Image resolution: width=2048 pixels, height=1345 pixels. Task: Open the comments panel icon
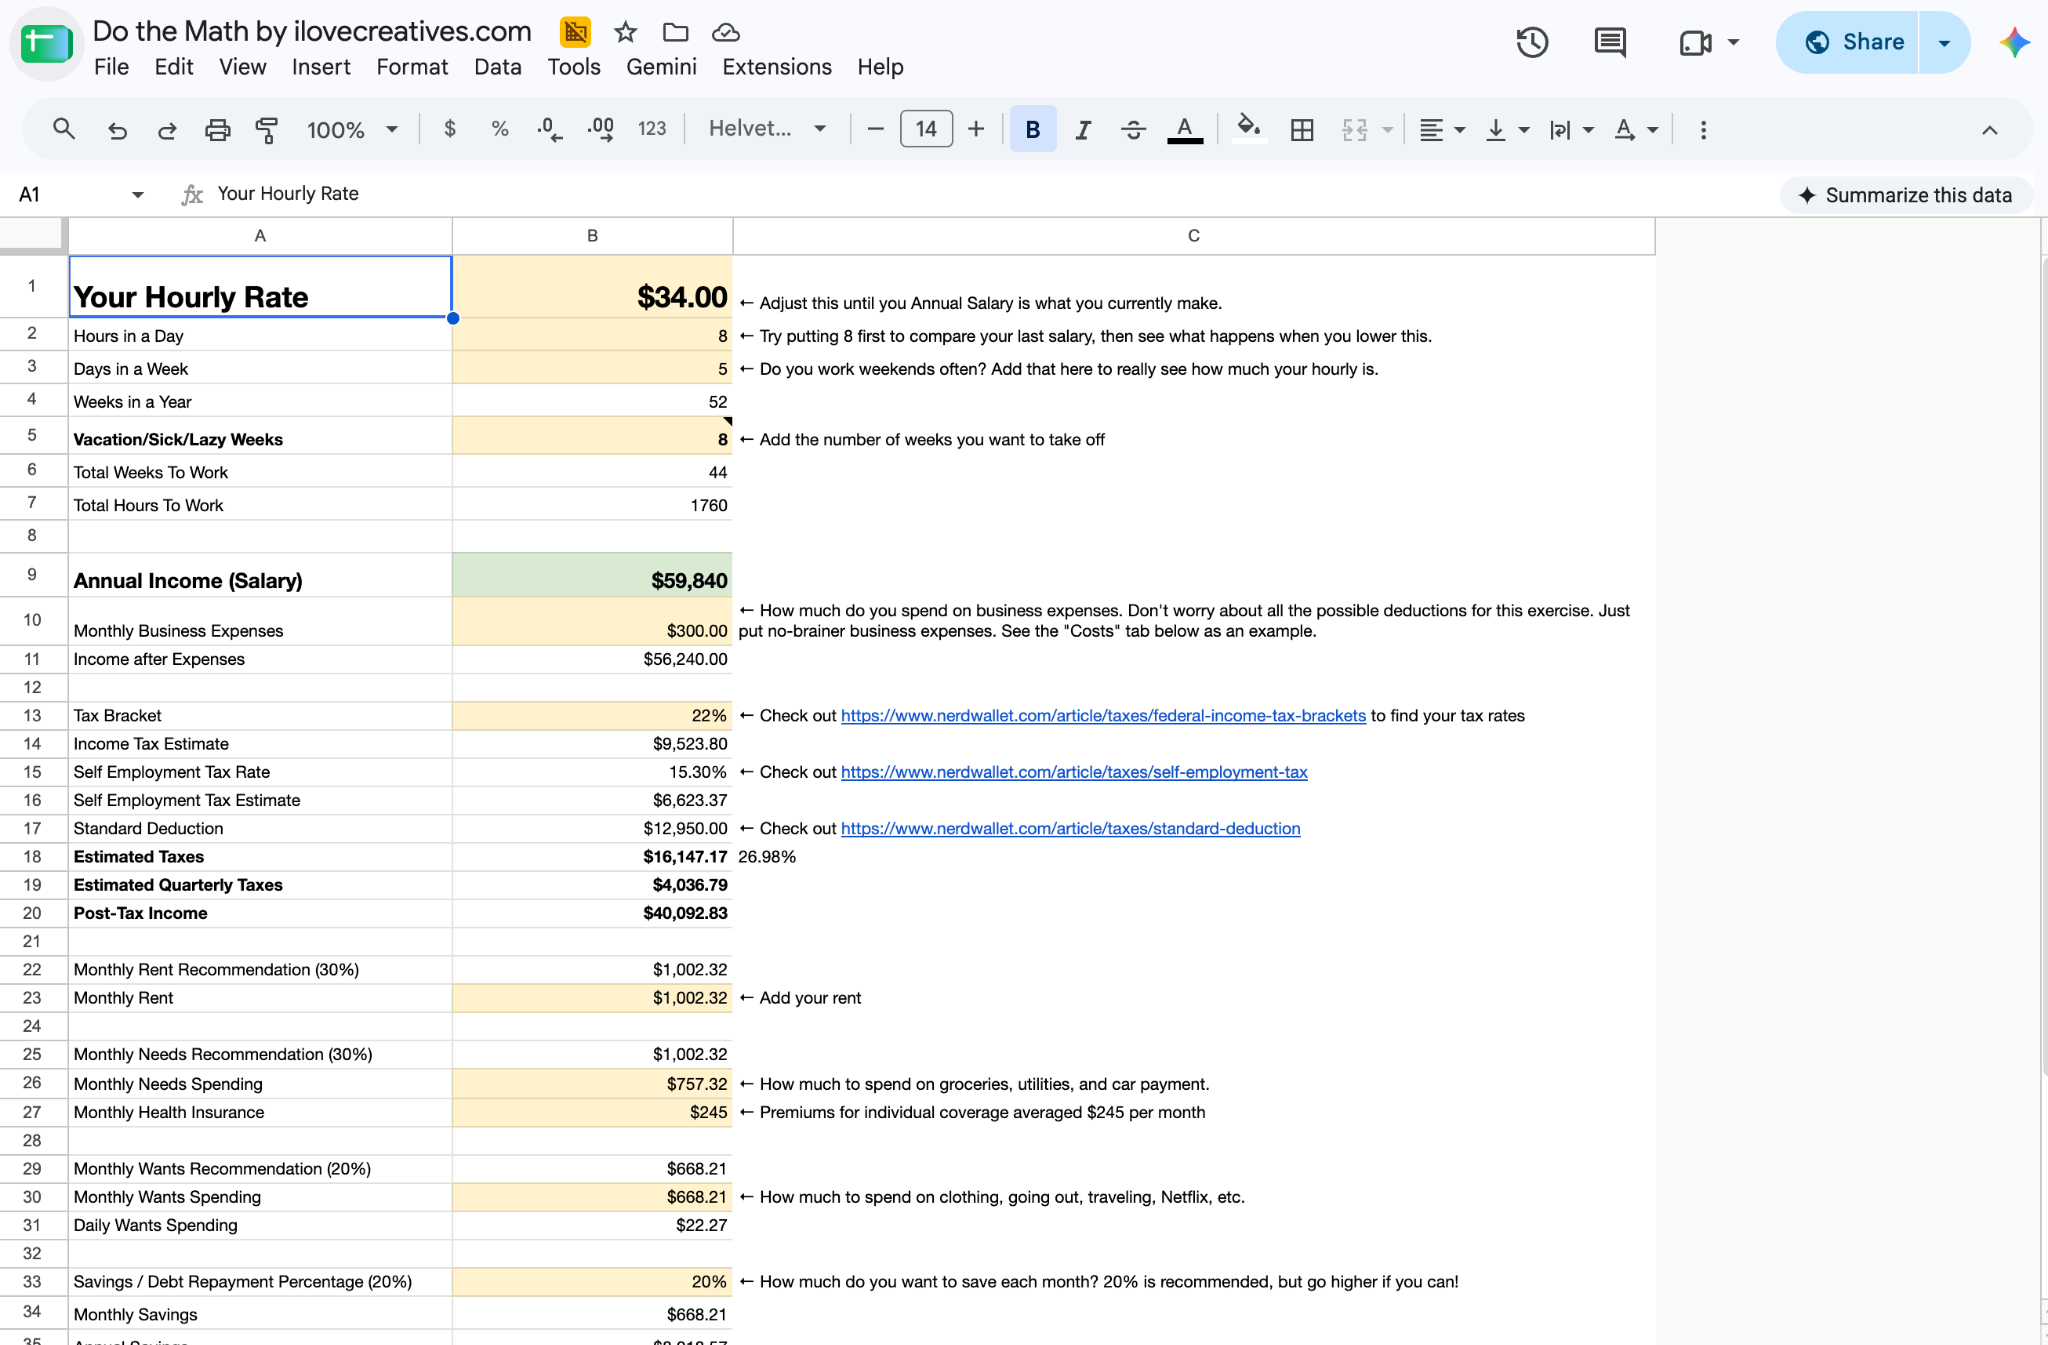[x=1610, y=42]
